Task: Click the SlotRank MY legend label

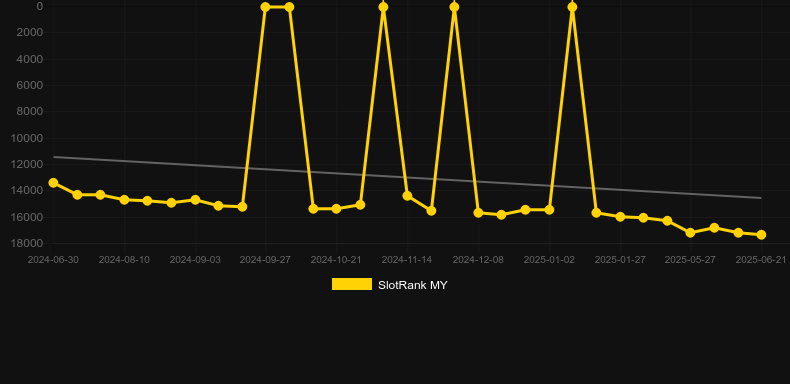Action: 412,285
